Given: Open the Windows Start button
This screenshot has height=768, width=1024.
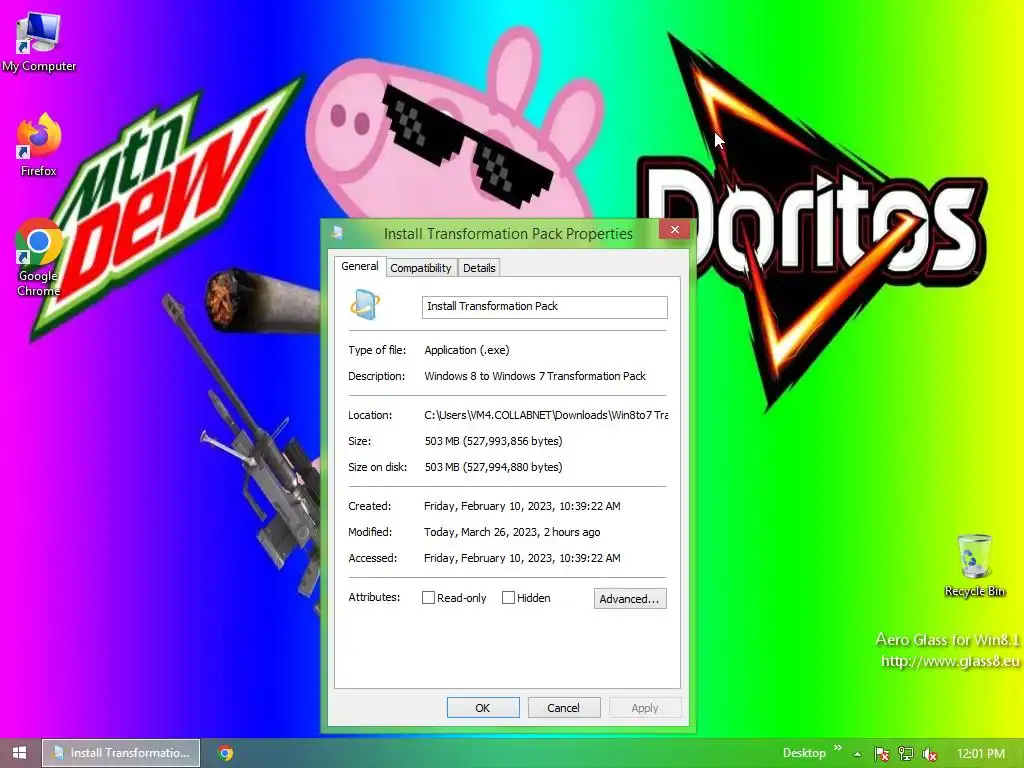Looking at the screenshot, I should [20, 753].
